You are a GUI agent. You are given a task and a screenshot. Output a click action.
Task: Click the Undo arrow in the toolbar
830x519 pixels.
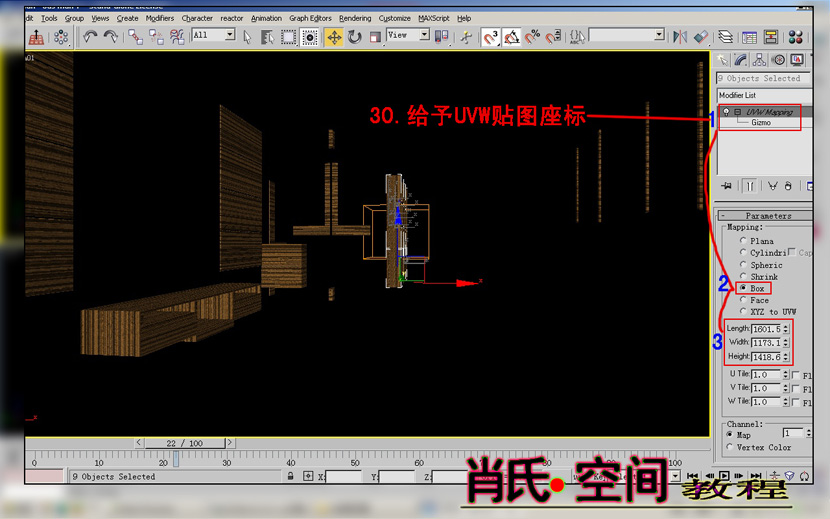[x=90, y=37]
